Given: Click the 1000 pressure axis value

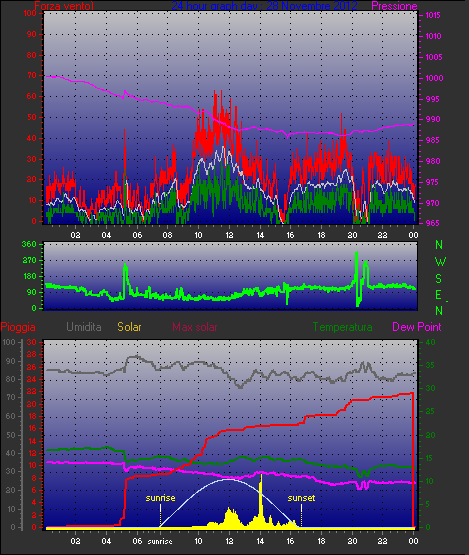Looking at the screenshot, I should click(x=434, y=78).
